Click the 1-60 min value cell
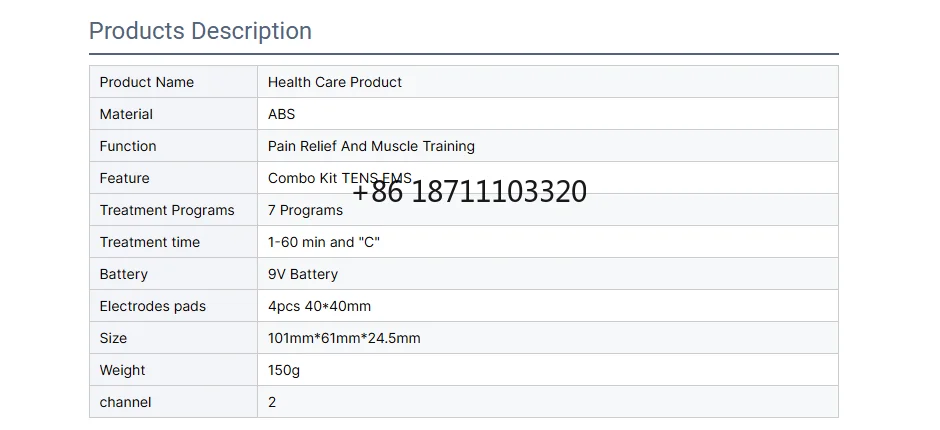 (x=547, y=242)
